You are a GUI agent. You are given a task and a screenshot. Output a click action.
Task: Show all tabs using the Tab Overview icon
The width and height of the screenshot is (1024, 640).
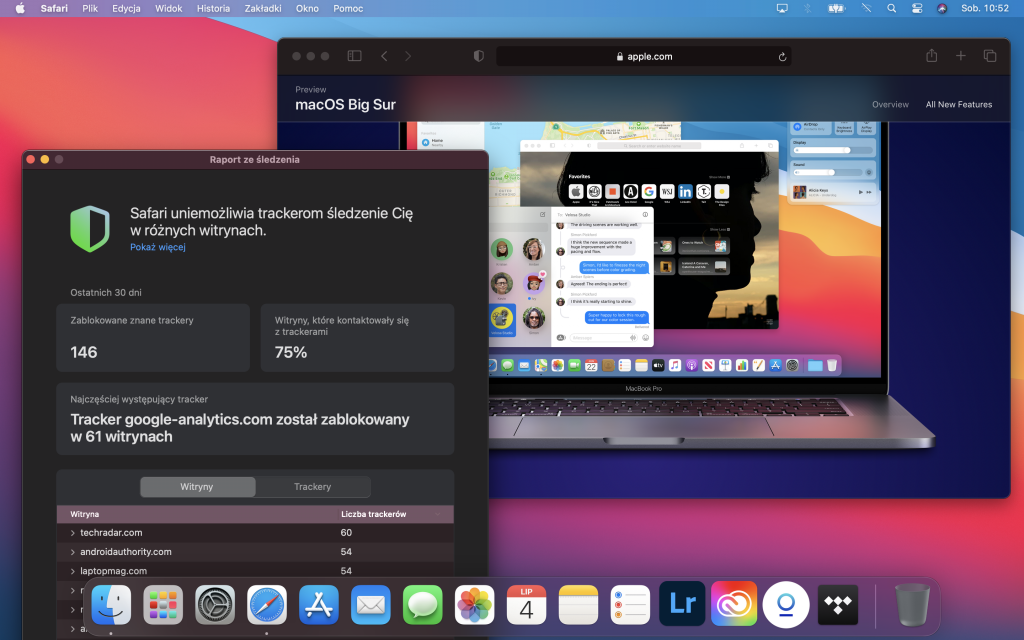pos(990,56)
